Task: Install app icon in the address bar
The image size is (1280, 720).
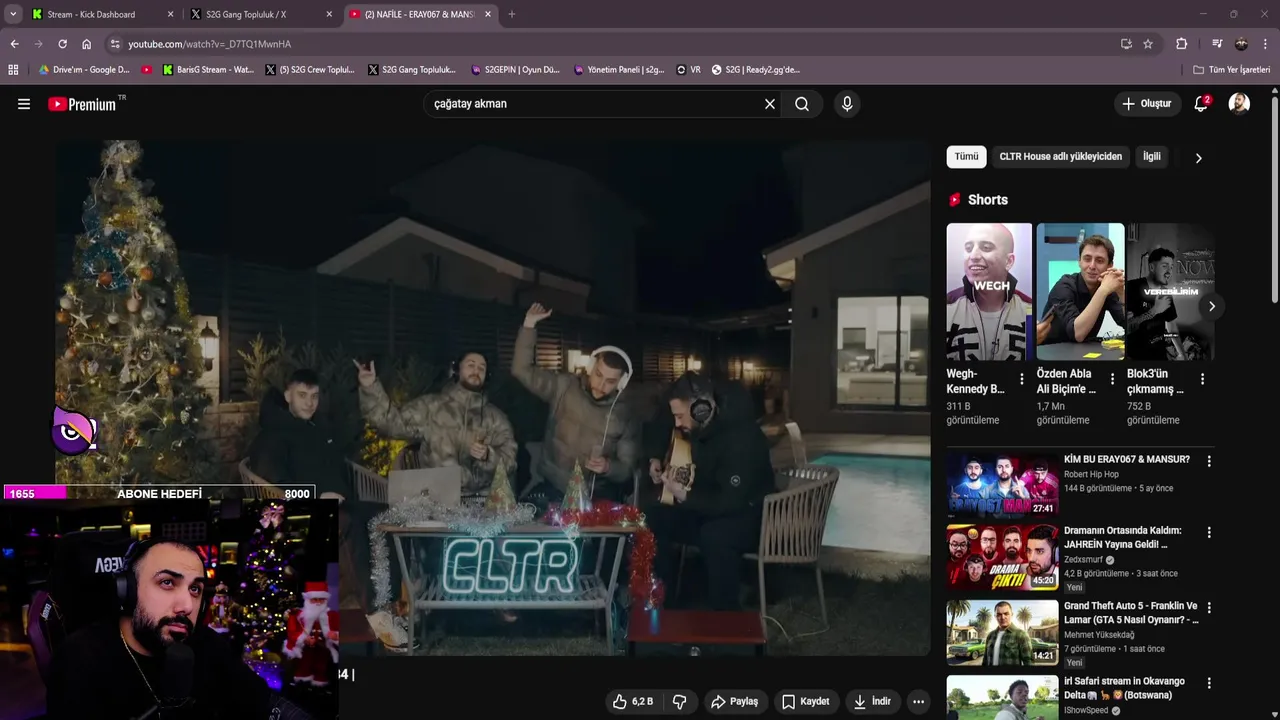Action: (x=1126, y=44)
